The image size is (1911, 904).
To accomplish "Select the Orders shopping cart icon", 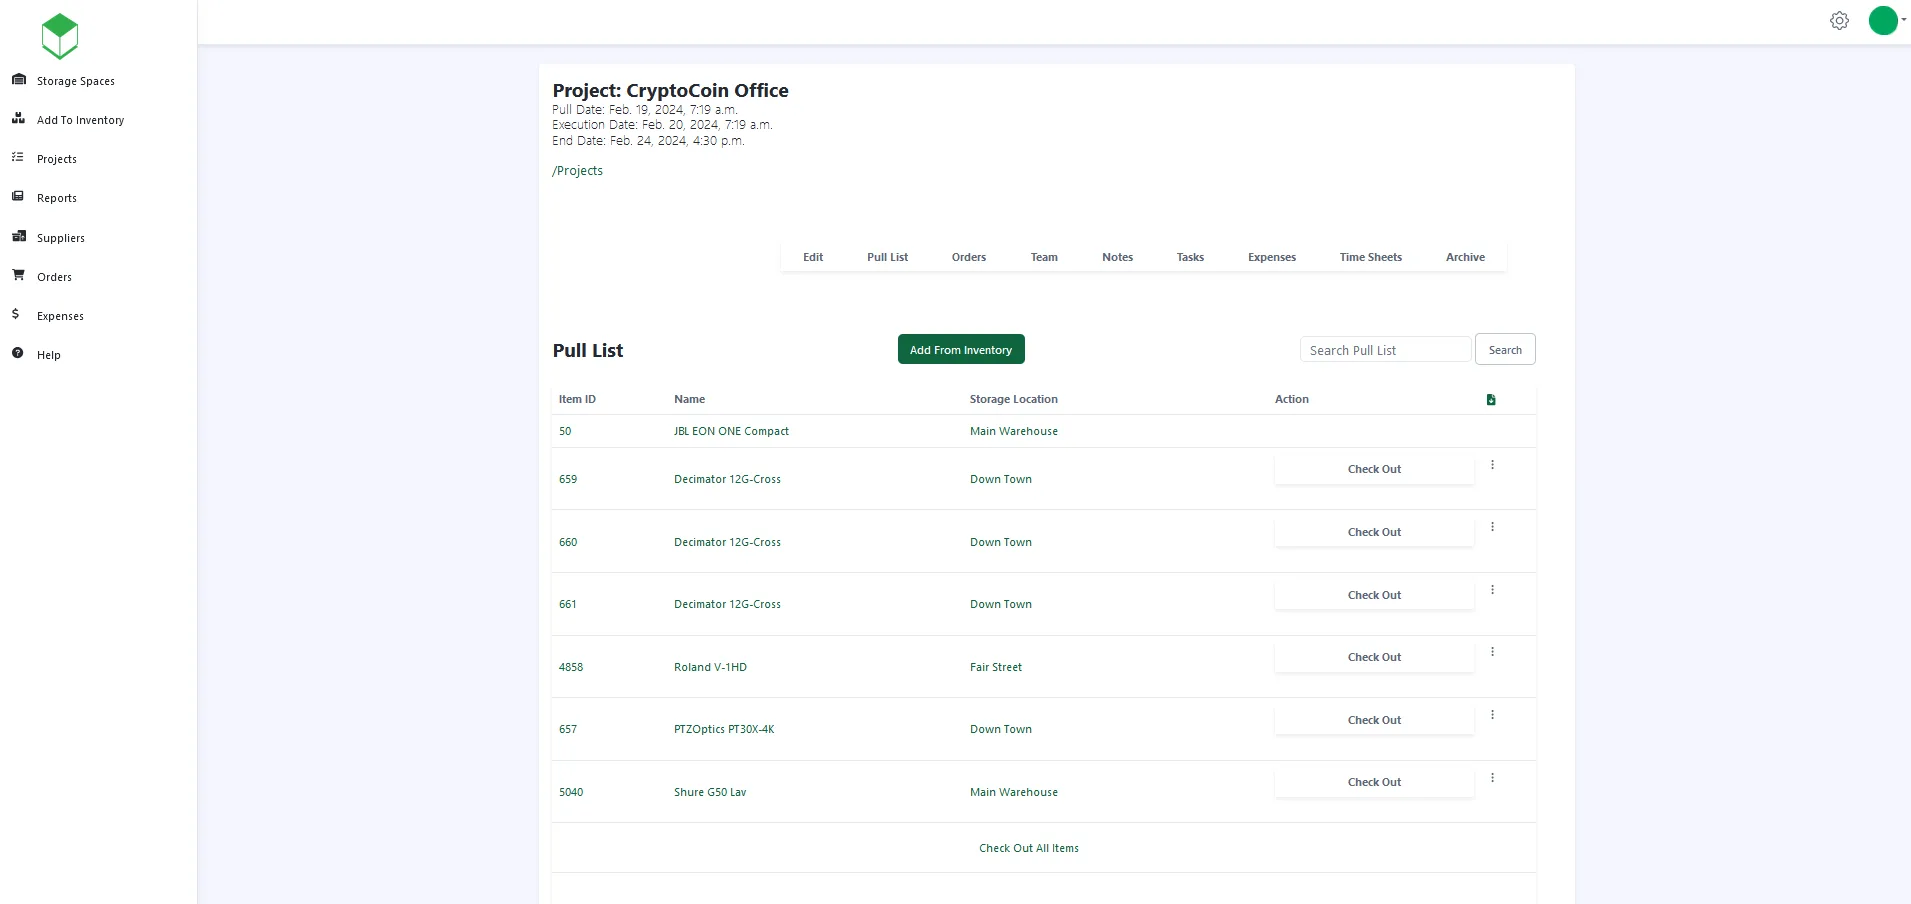I will click(18, 275).
